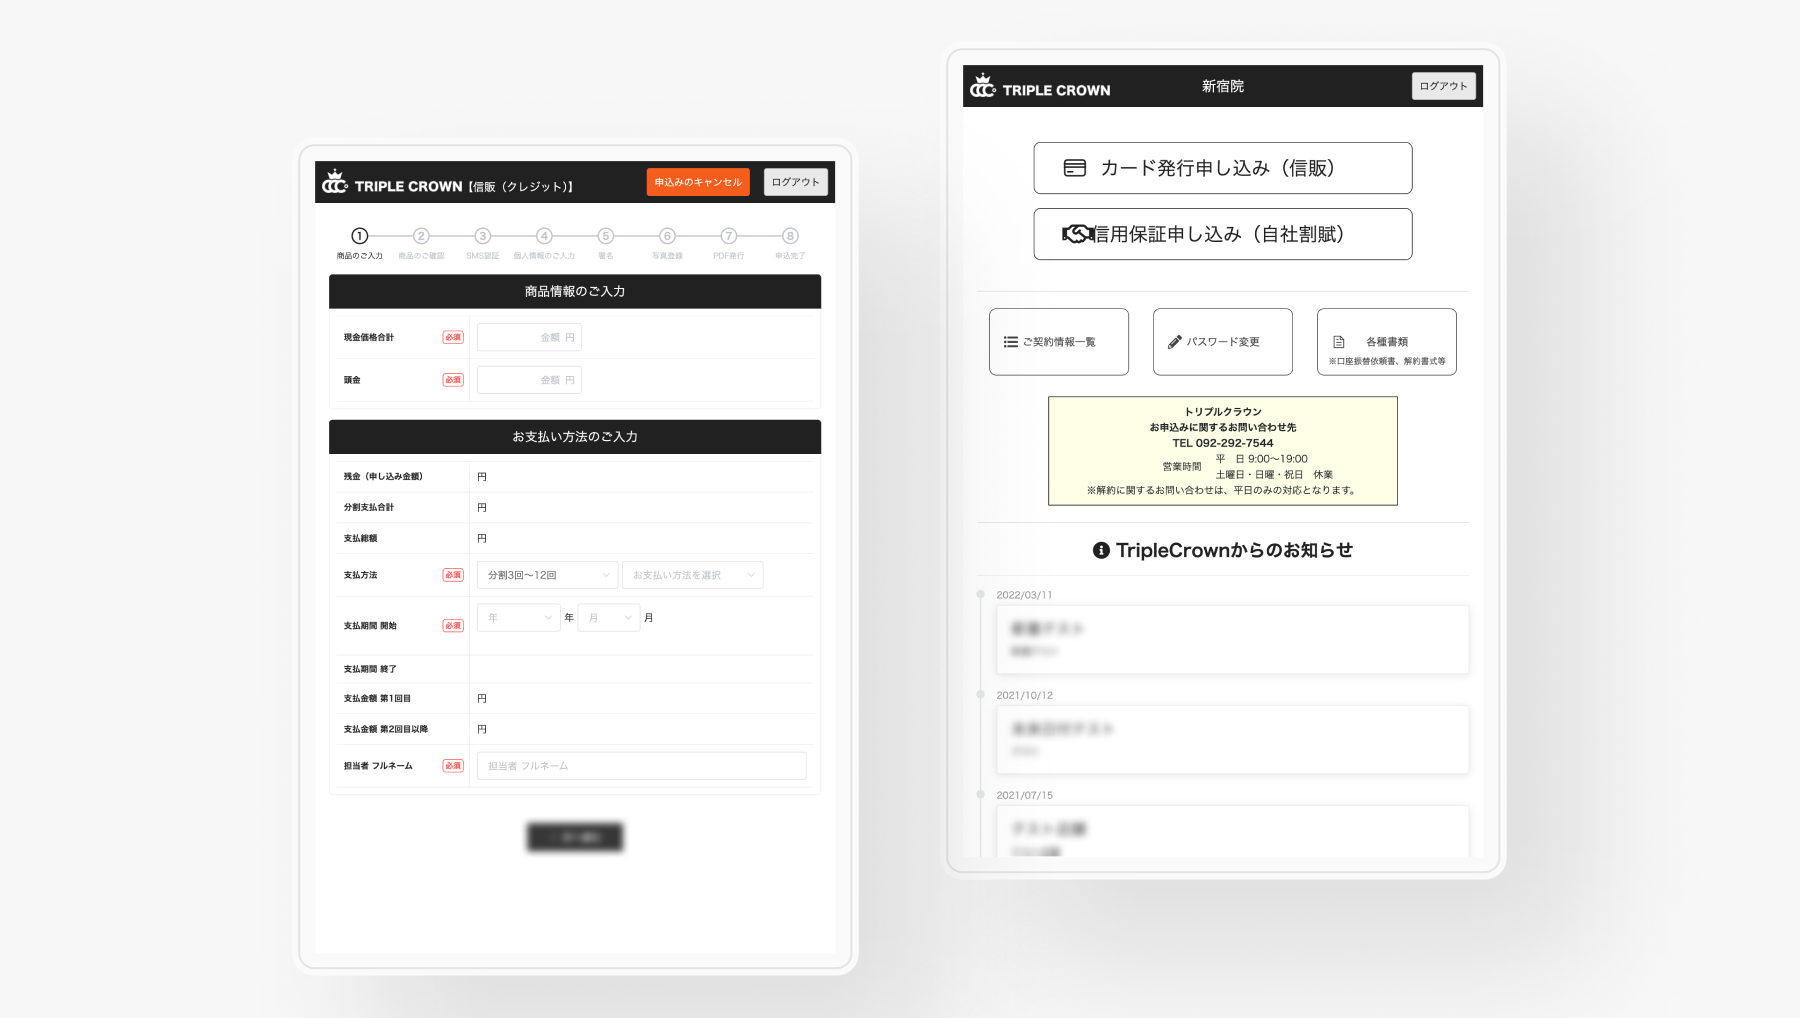Open the start month 月 dropdown
1800x1018 pixels.
point(608,618)
